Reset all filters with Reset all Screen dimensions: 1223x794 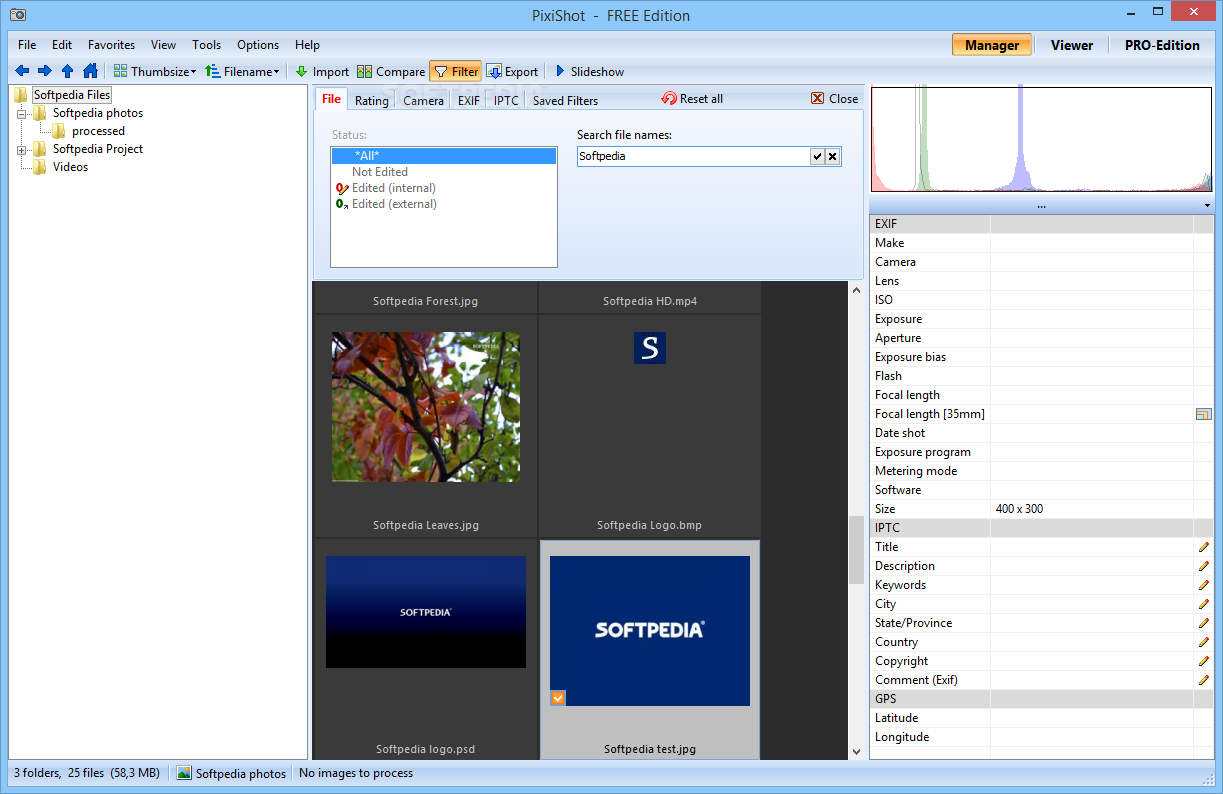click(692, 99)
